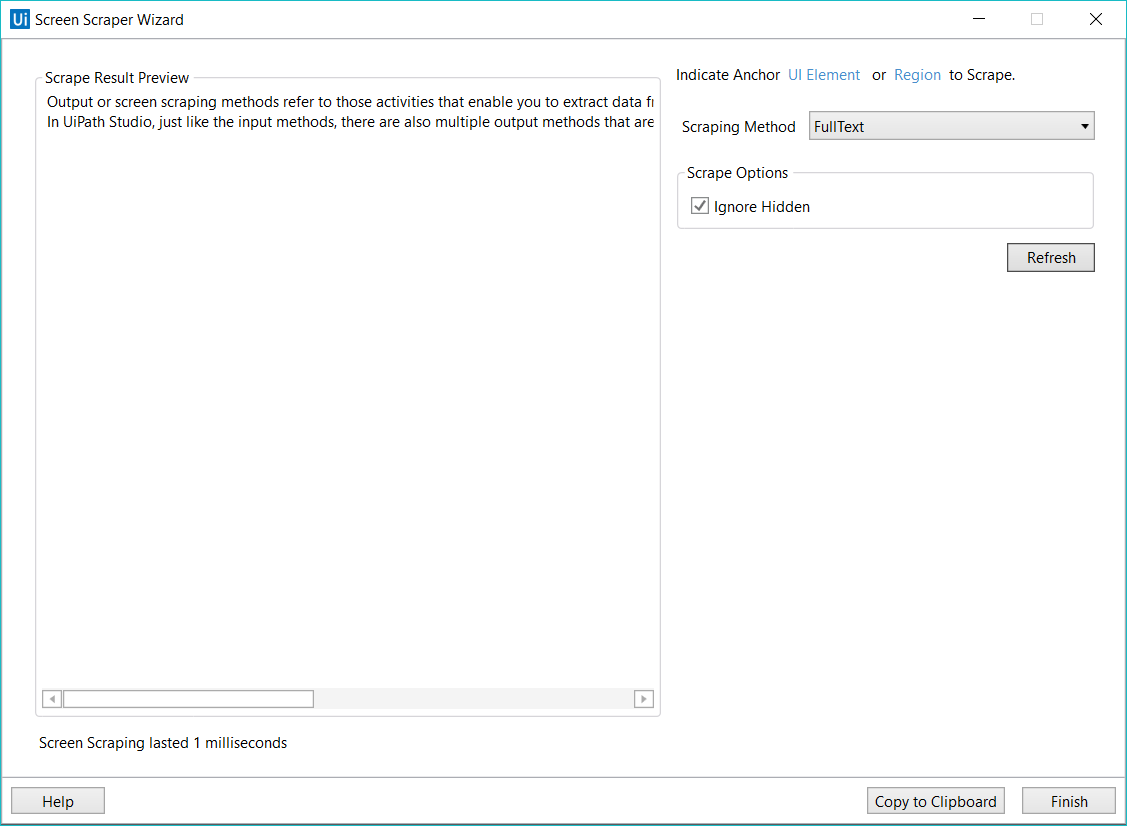Click the horizontal scrollbar left arrow
1127x826 pixels.
pos(52,699)
